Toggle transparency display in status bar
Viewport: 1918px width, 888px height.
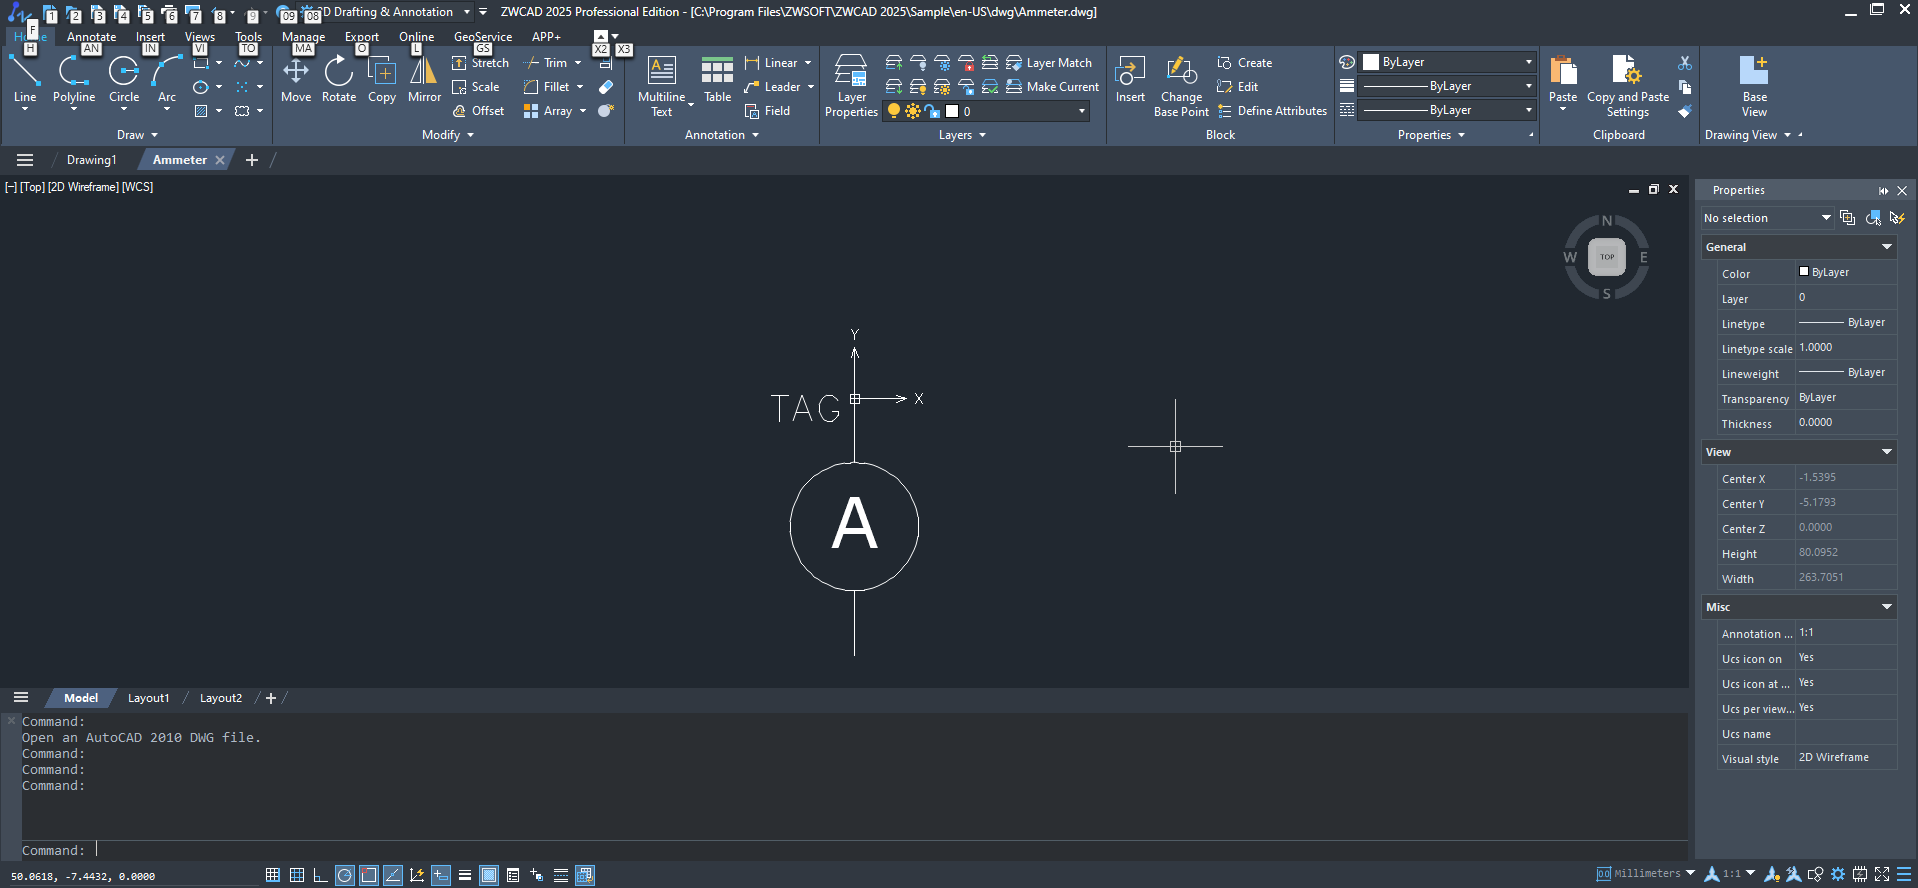tap(489, 875)
